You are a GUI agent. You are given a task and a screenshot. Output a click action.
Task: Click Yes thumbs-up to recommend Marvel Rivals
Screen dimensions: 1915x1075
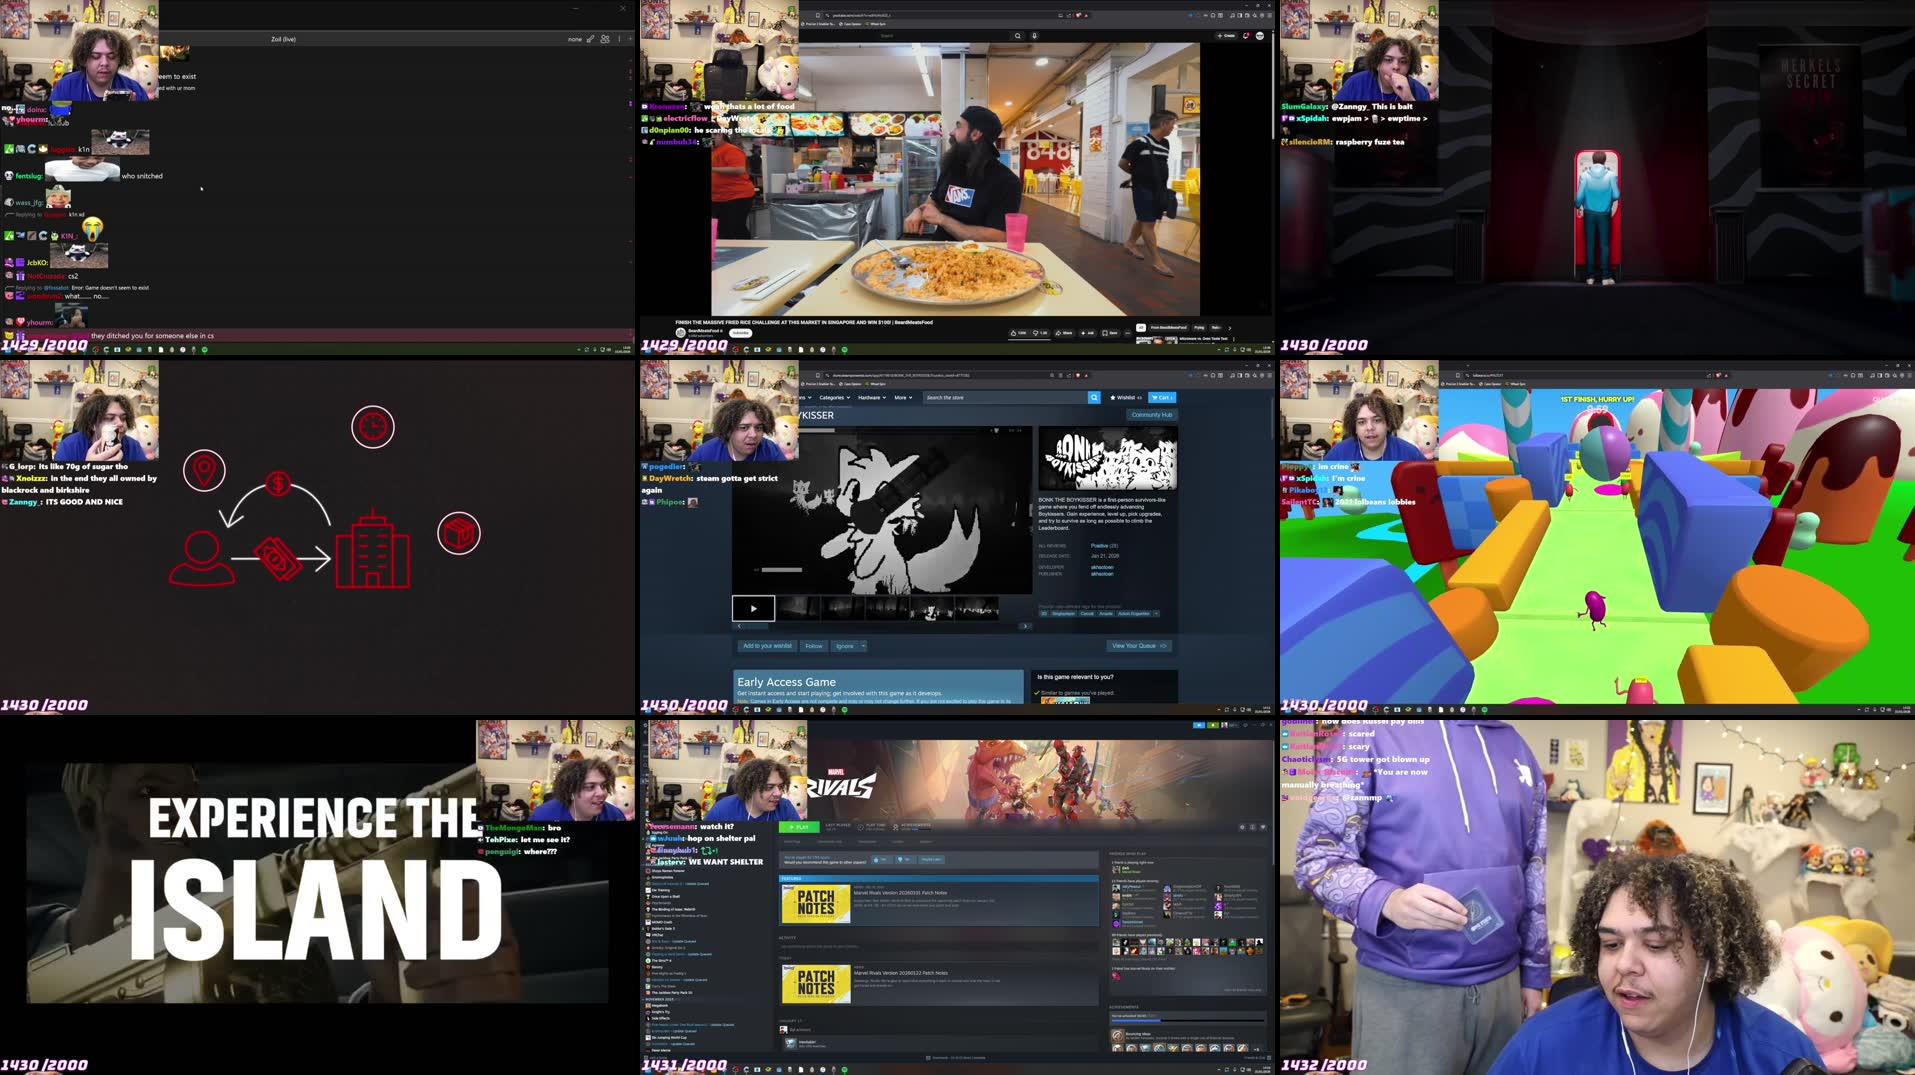(878, 859)
